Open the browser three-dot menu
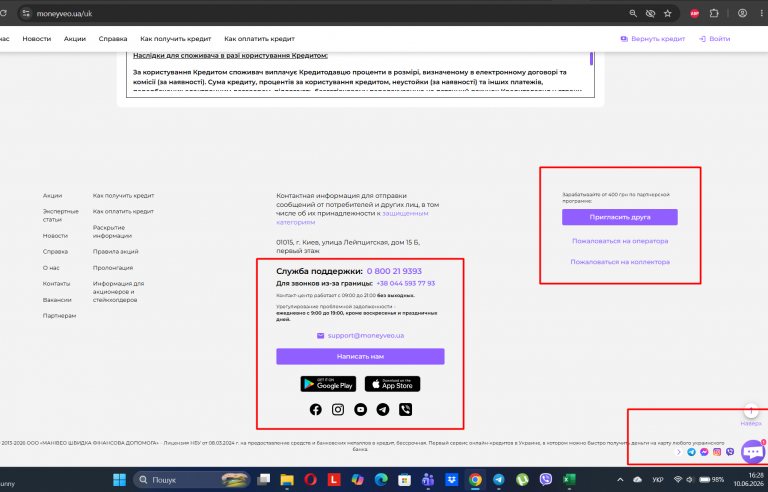 pyautogui.click(x=762, y=14)
